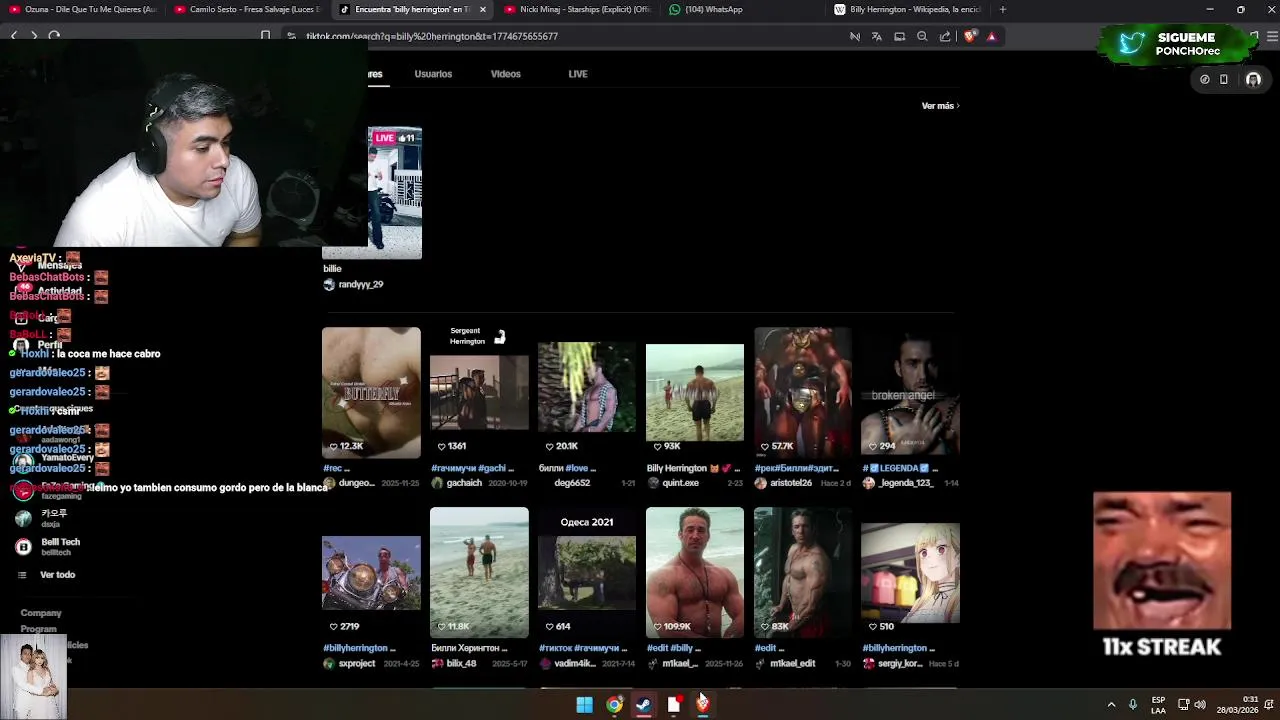Click the browser forward arrow

pos(34,36)
